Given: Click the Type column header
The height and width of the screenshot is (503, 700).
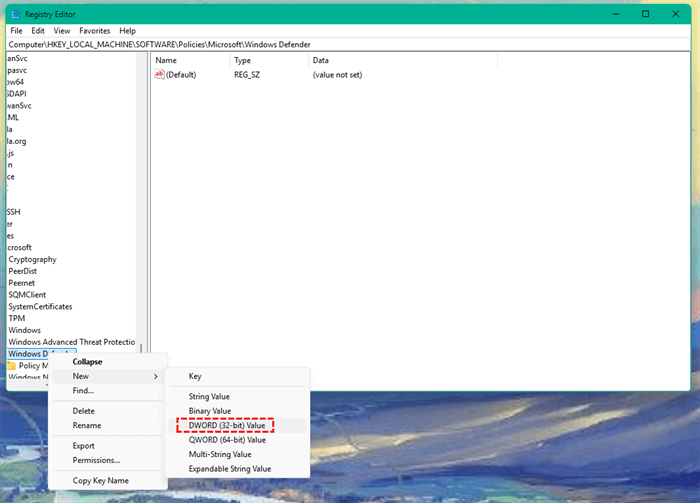Looking at the screenshot, I should (243, 61).
